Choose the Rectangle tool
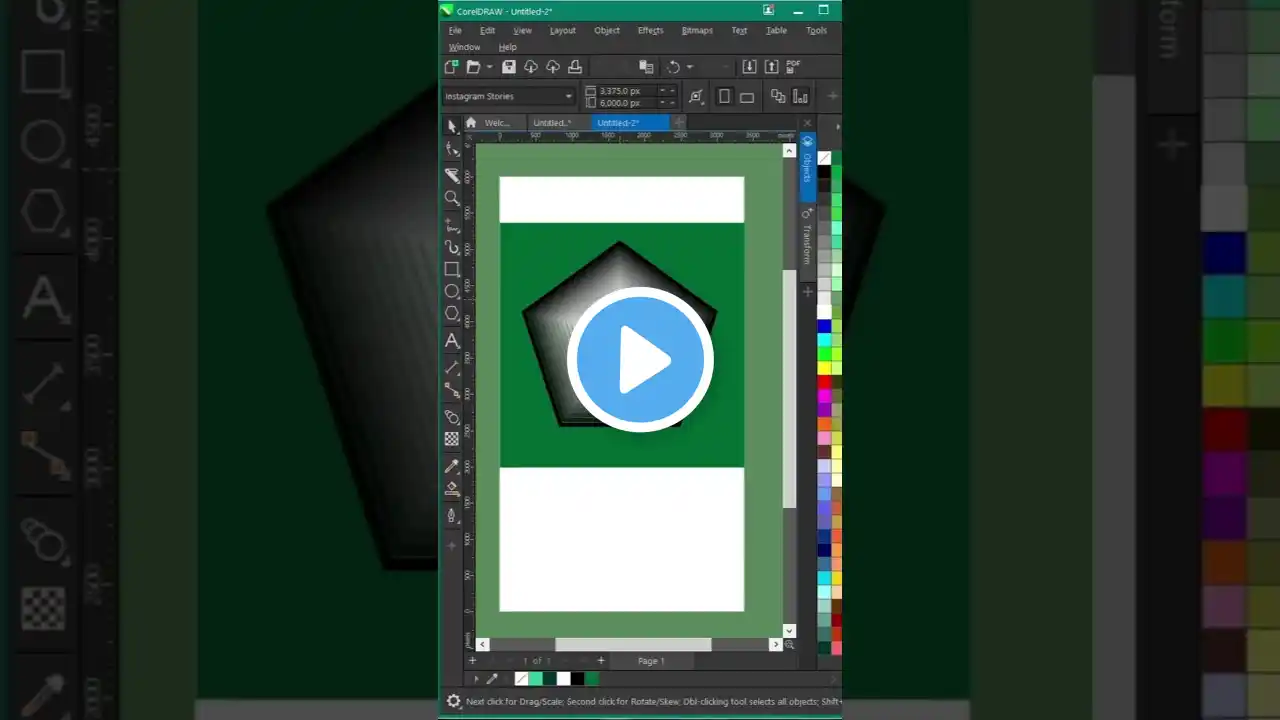The width and height of the screenshot is (1280, 720). point(452,270)
